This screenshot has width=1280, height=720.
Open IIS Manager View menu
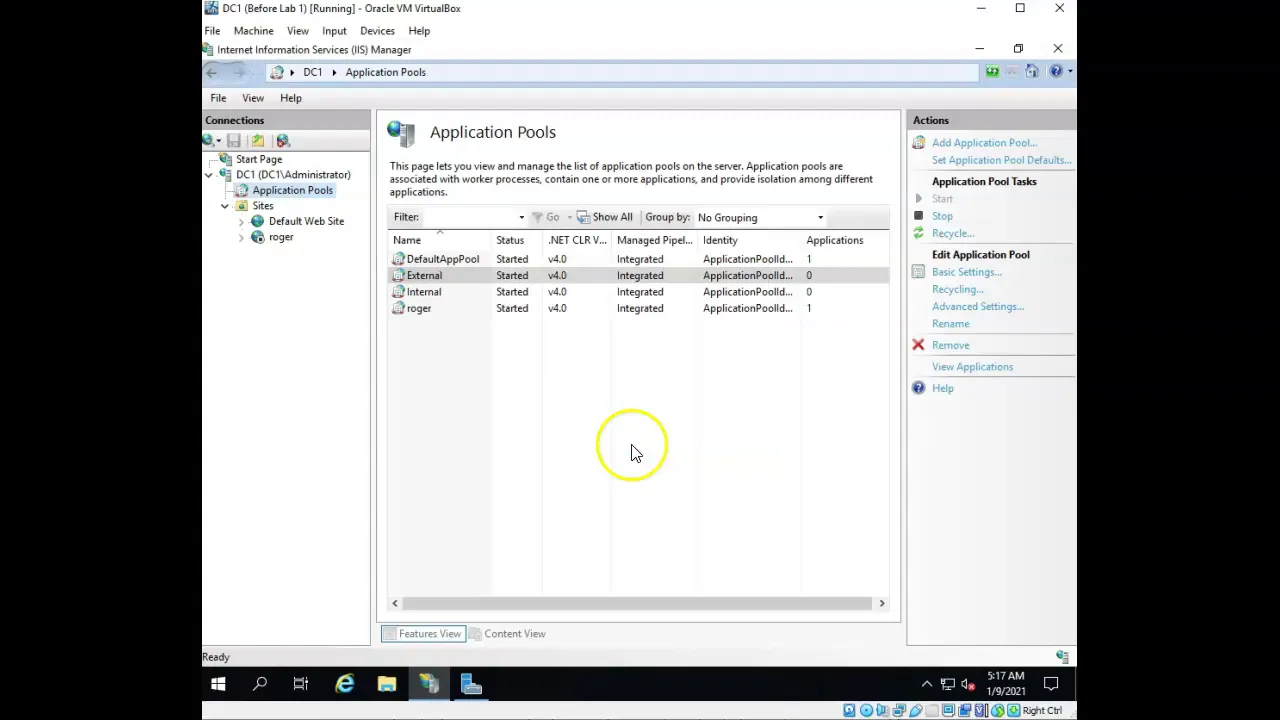pos(252,98)
